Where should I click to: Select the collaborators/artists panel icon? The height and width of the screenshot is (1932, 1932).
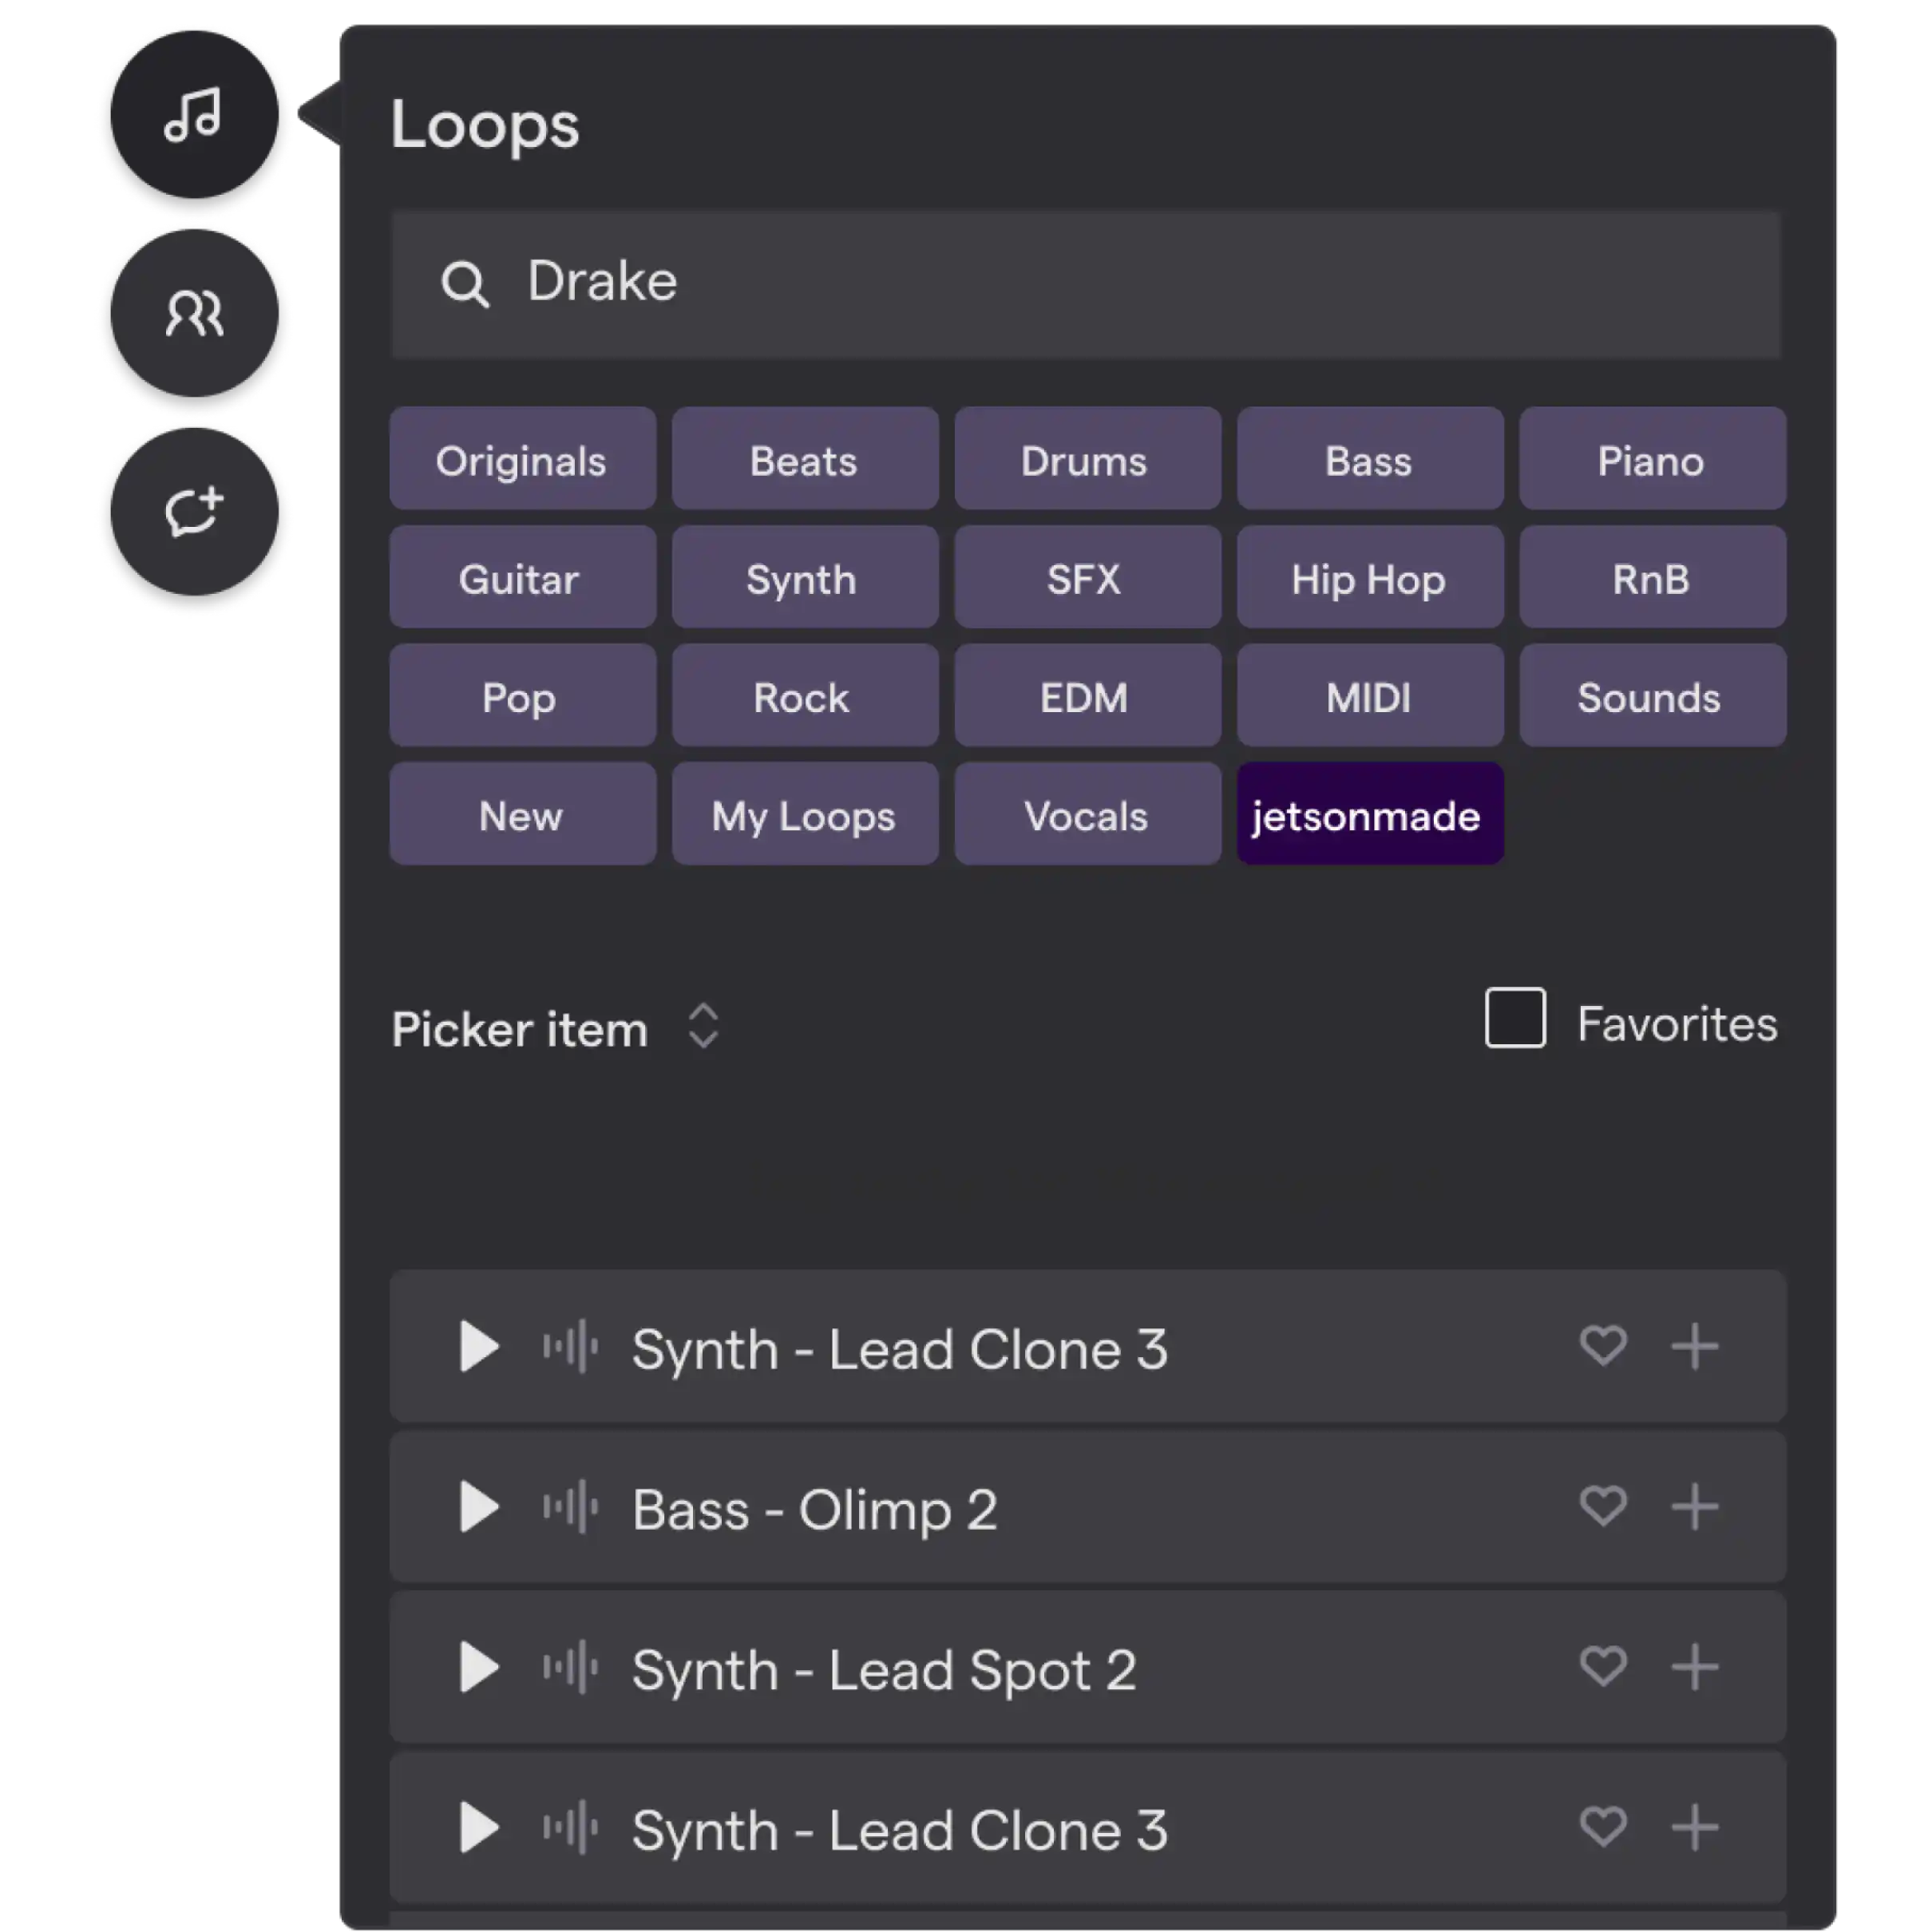193,313
